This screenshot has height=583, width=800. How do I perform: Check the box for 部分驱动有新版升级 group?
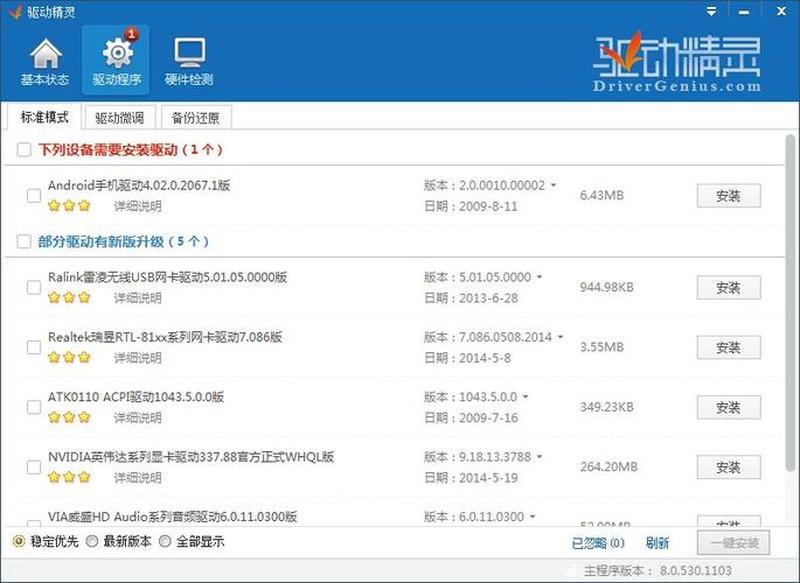click(x=23, y=241)
